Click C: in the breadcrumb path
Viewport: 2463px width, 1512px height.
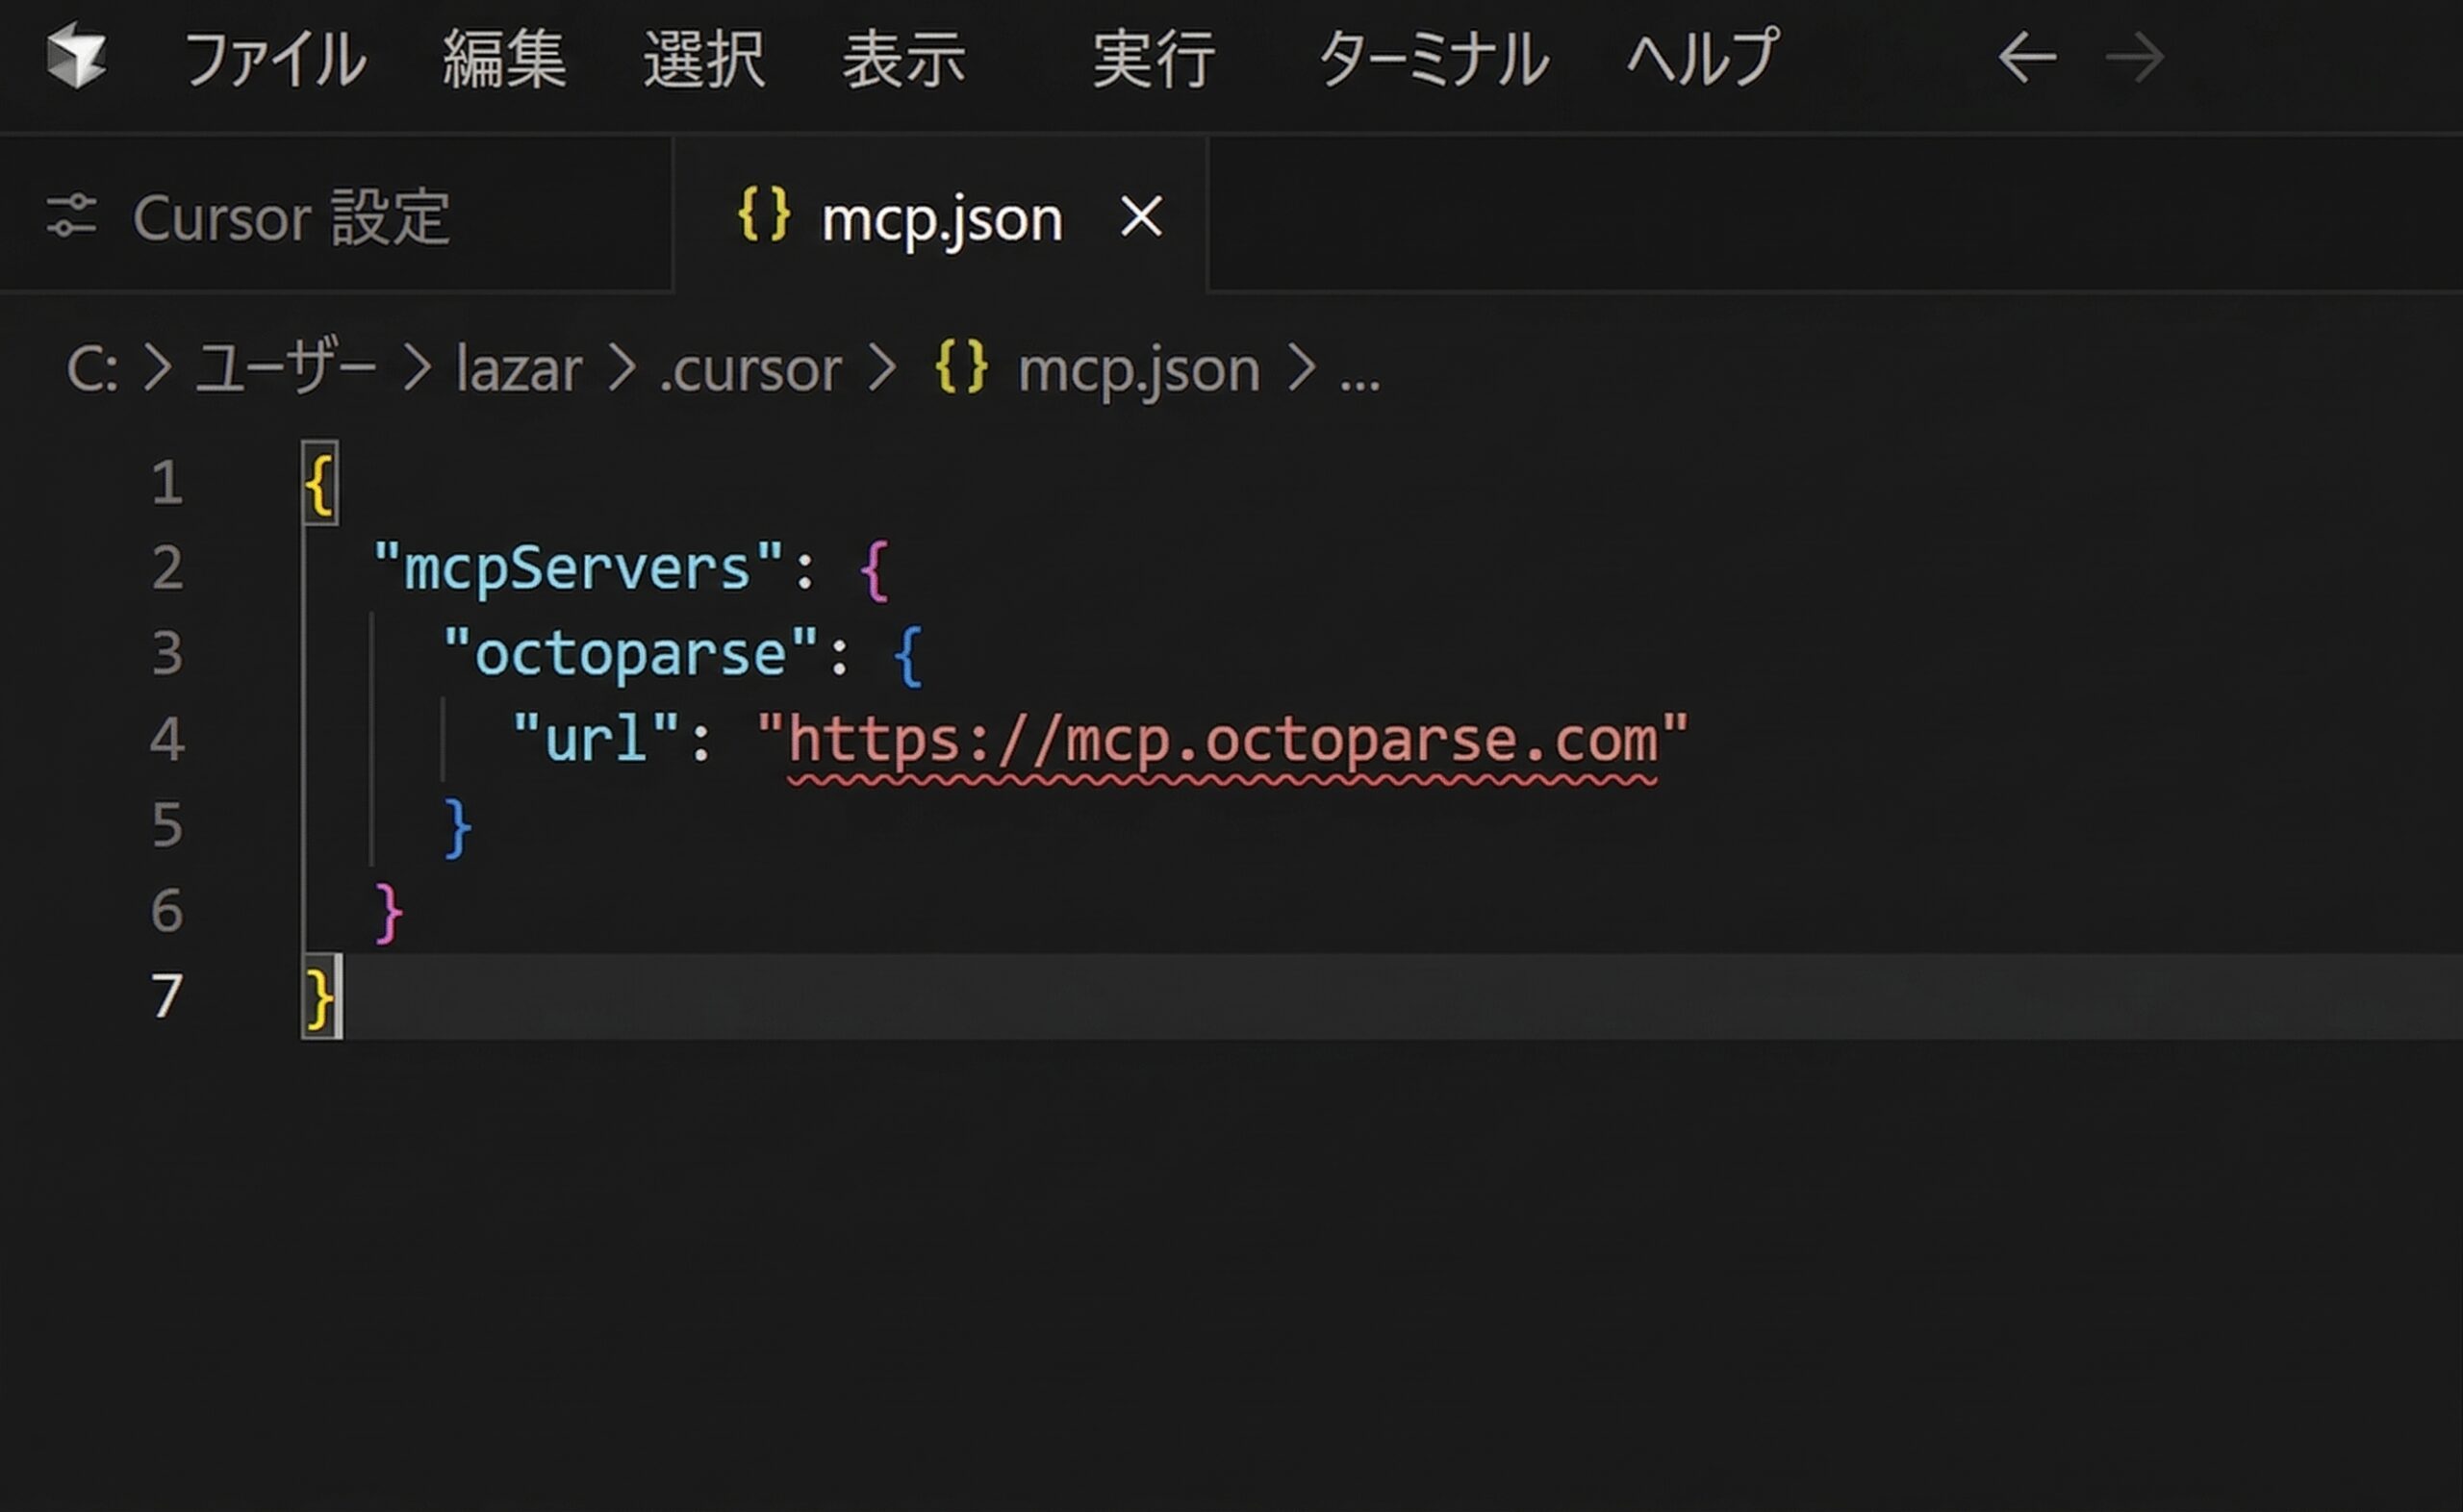click(92, 370)
